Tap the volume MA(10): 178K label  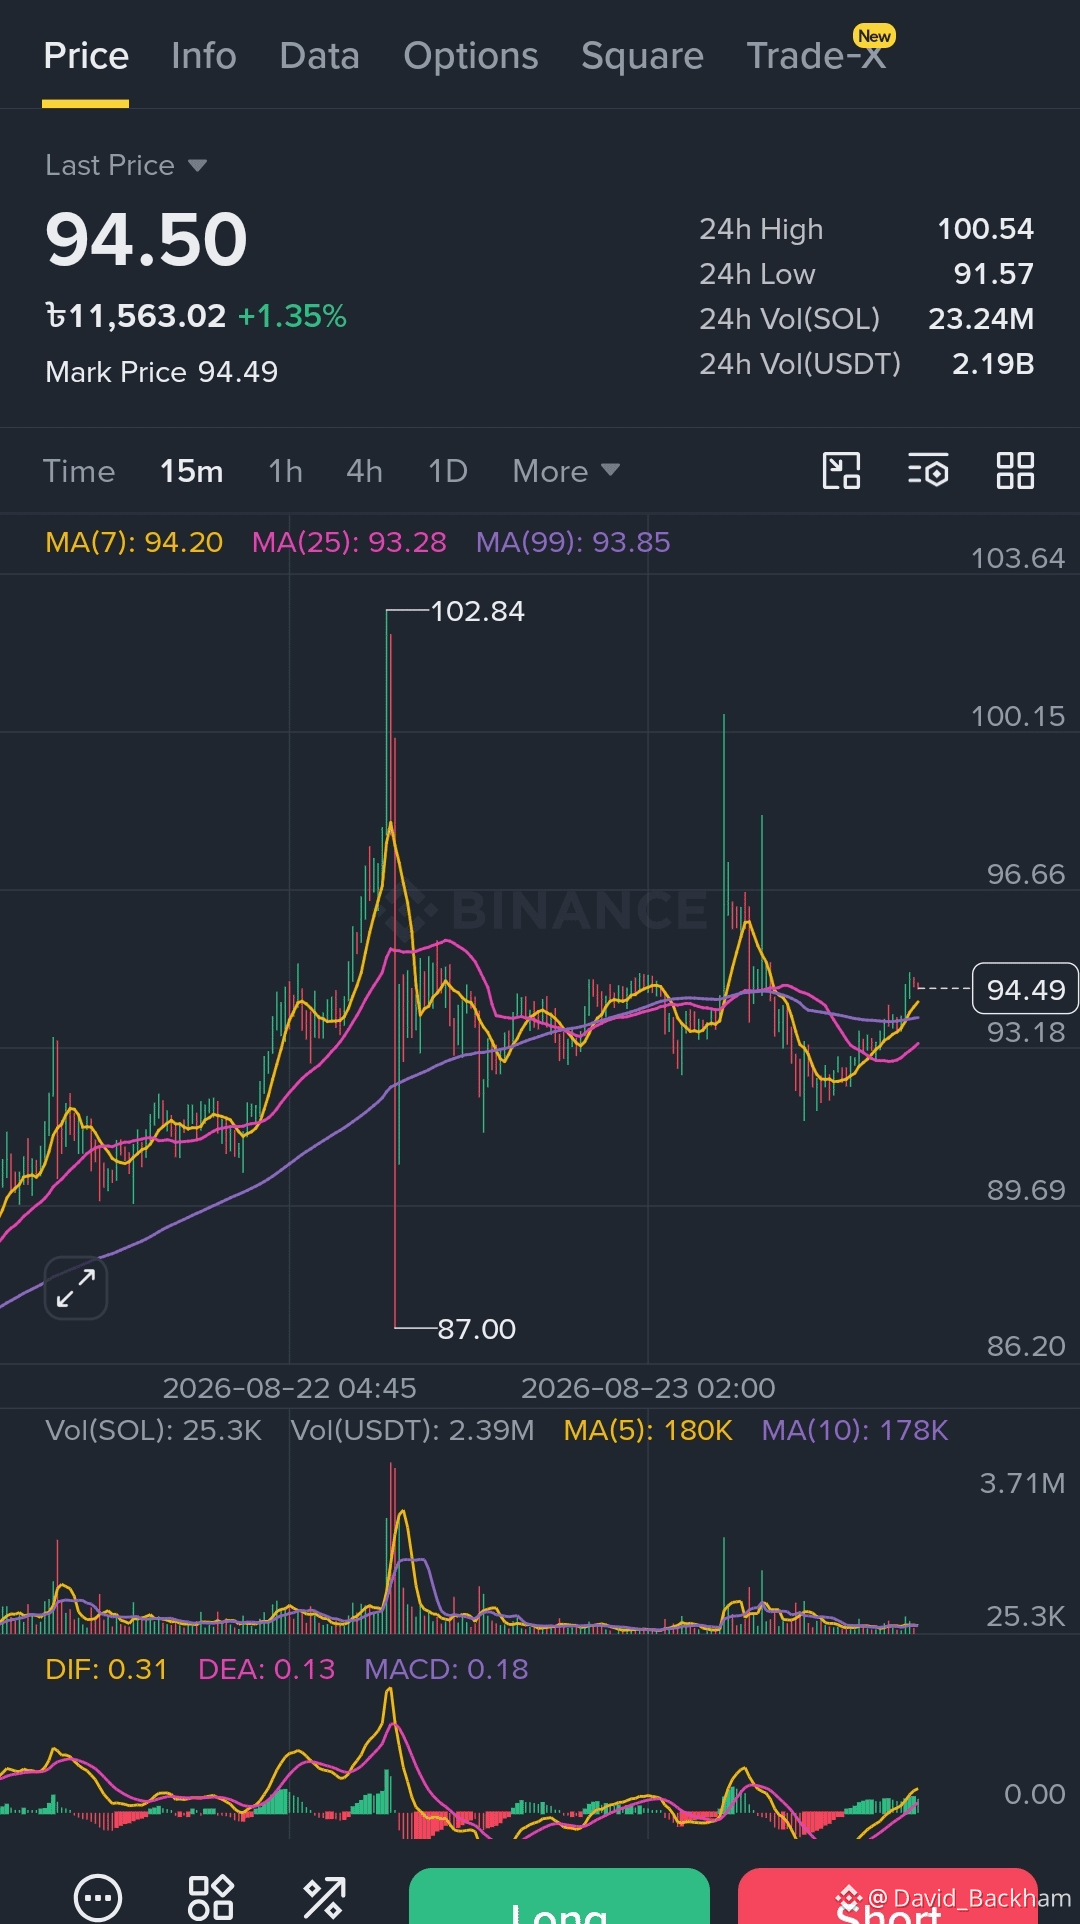click(855, 1430)
